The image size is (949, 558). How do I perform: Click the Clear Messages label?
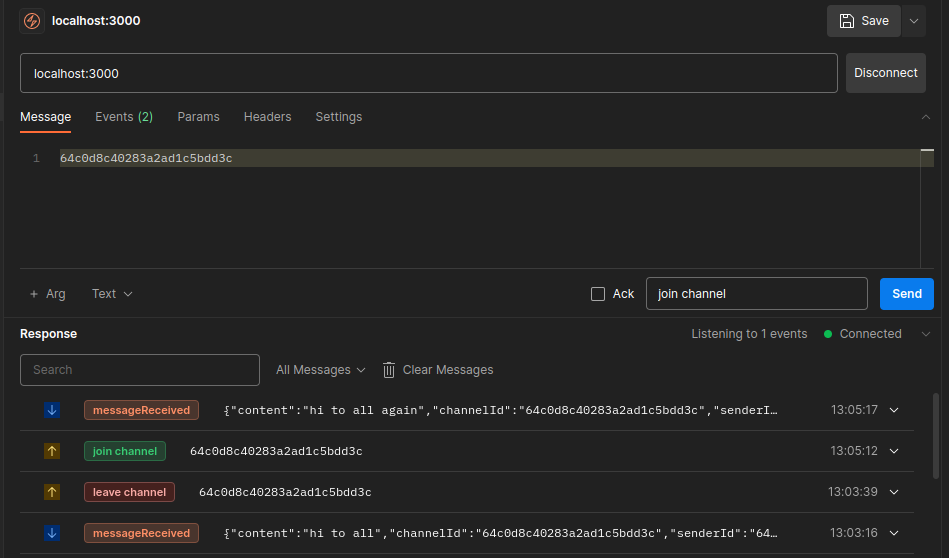tap(448, 370)
